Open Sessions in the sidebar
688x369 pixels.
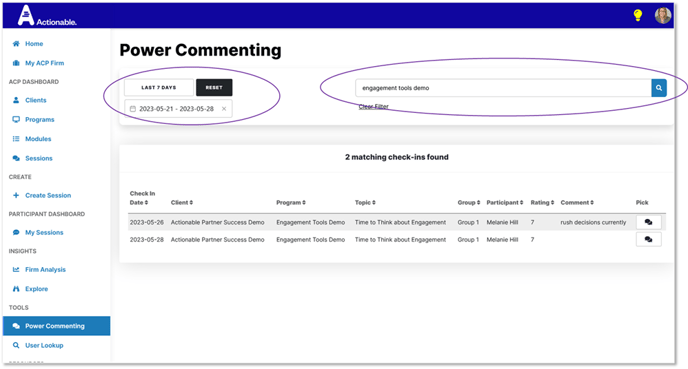[x=39, y=158]
